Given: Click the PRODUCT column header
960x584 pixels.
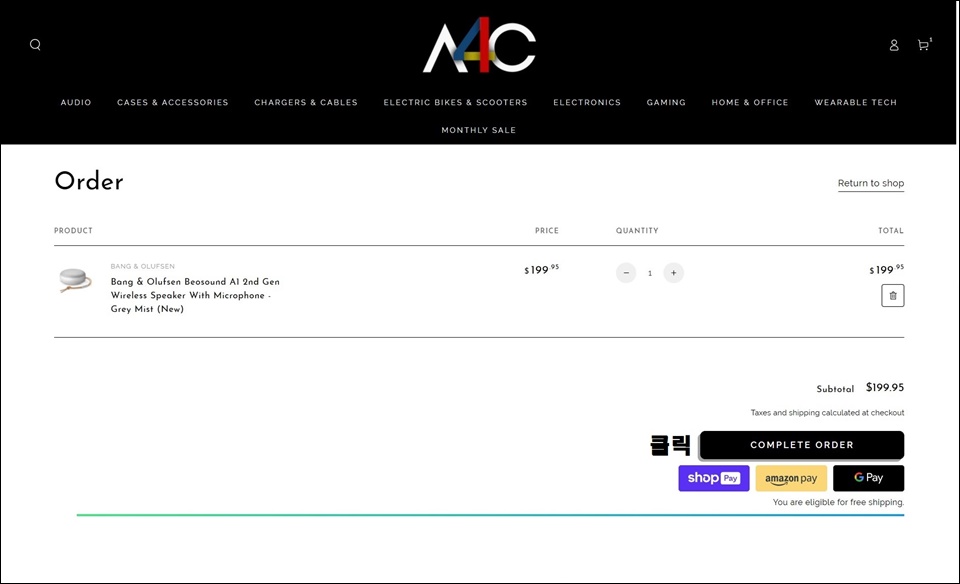Looking at the screenshot, I should (x=73, y=231).
